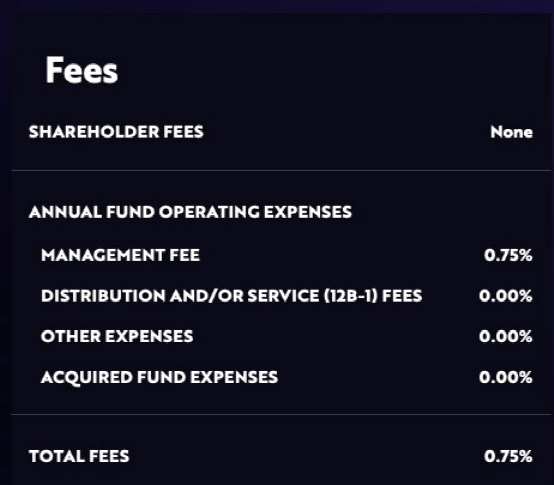Click the Total Fees 0.75% value
This screenshot has width=554, height=485.
click(x=508, y=456)
